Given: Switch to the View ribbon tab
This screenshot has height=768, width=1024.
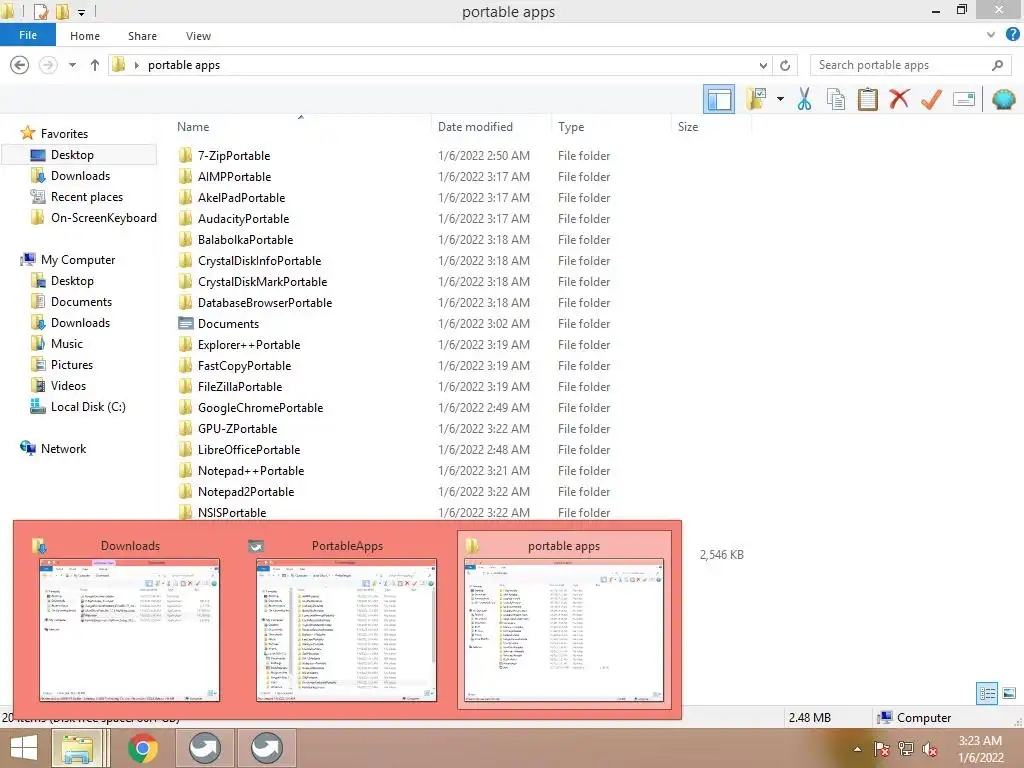Looking at the screenshot, I should tap(198, 36).
